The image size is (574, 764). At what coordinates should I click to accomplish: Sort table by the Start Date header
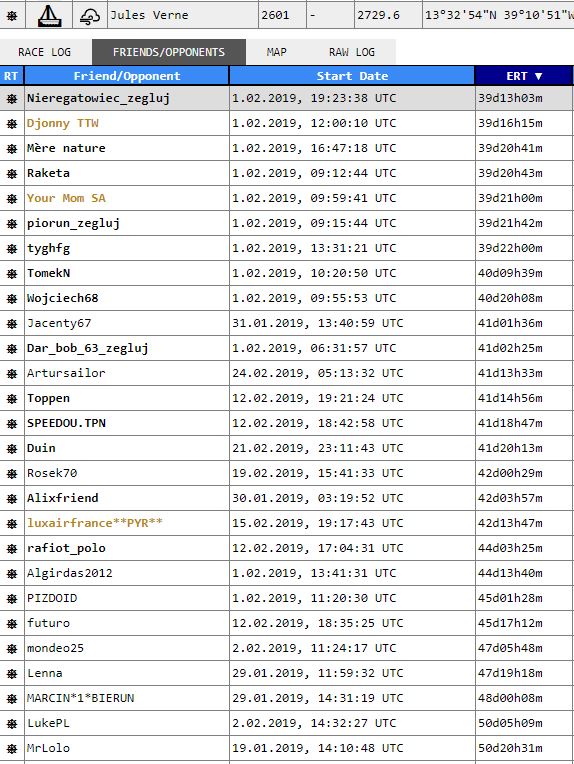click(352, 76)
